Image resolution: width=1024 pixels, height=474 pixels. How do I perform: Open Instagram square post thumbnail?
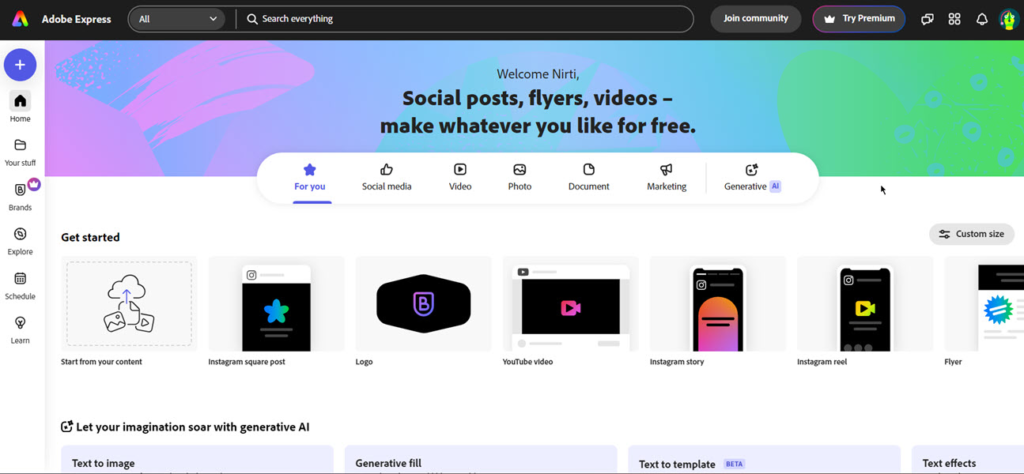pos(276,304)
